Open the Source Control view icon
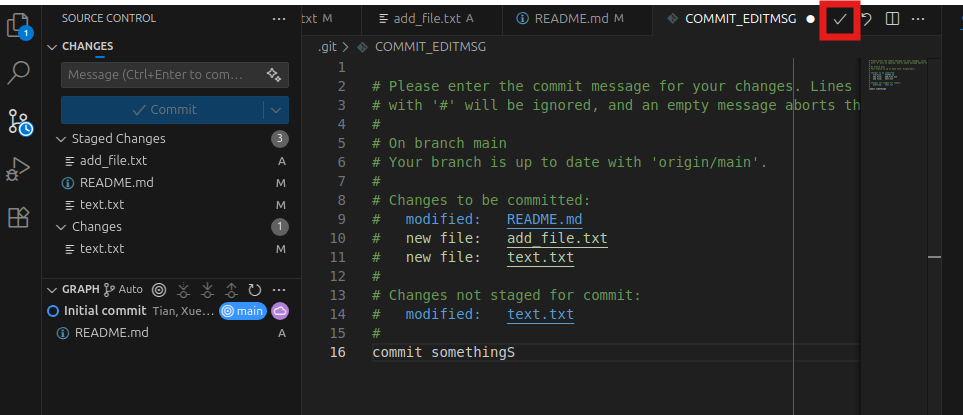 (20, 122)
